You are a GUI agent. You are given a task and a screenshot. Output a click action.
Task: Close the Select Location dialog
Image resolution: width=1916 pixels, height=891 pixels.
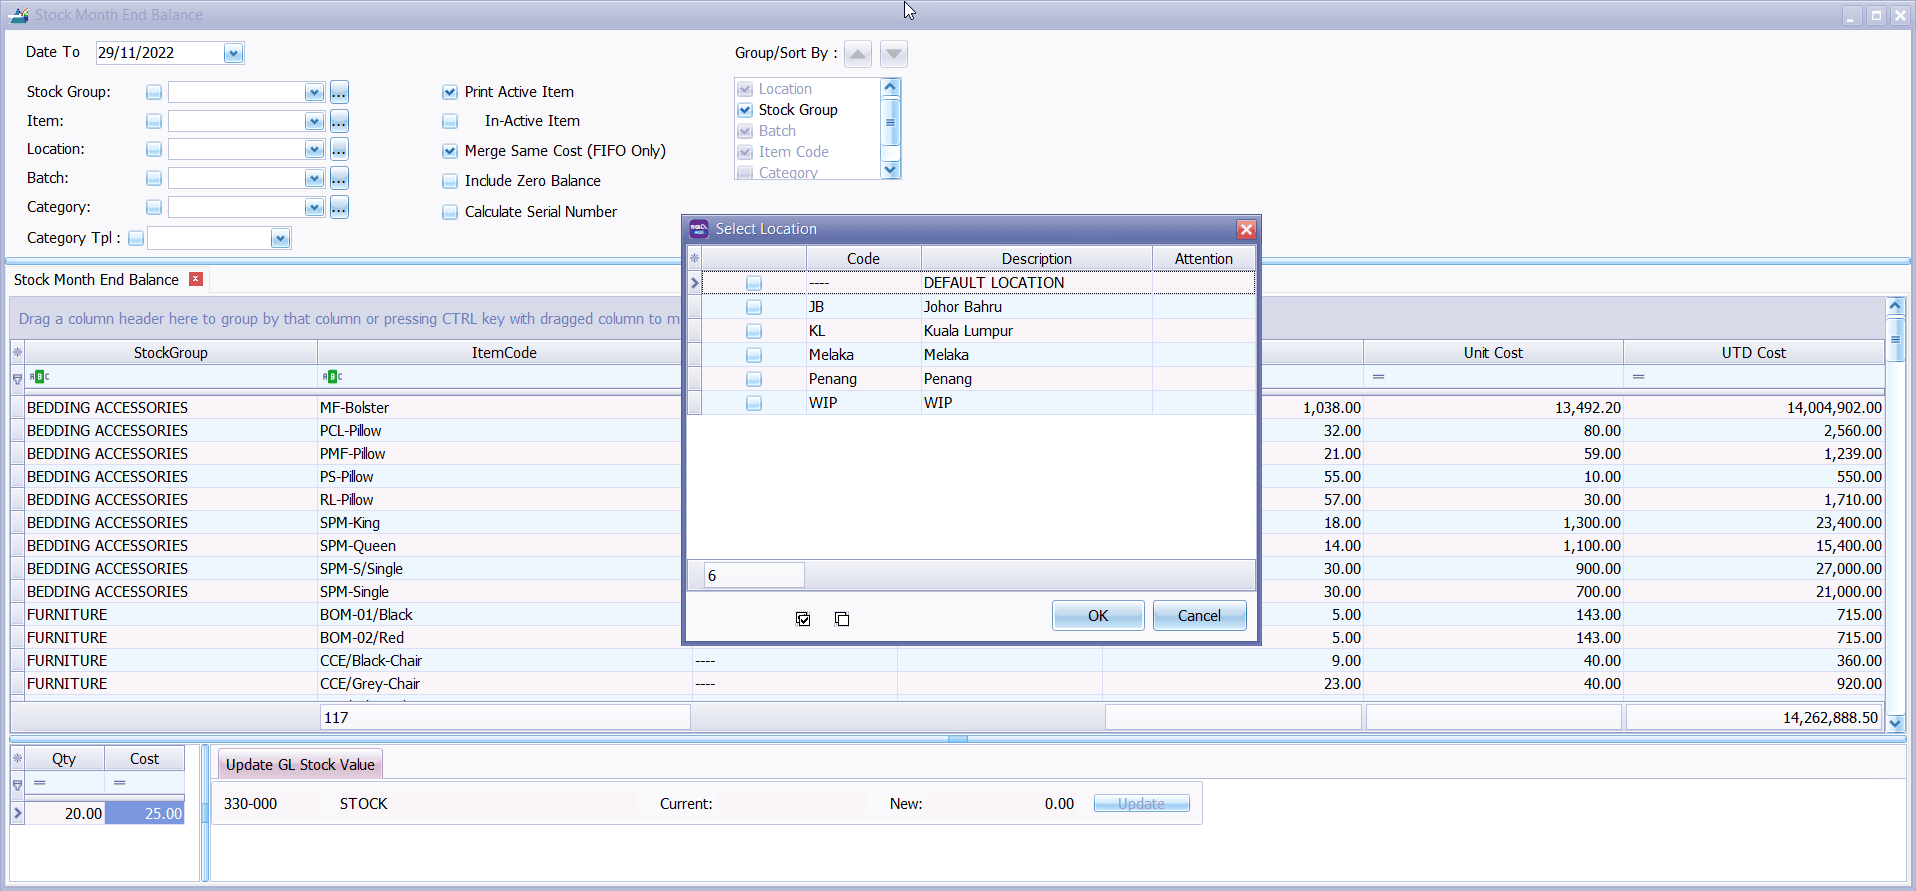point(1246,229)
